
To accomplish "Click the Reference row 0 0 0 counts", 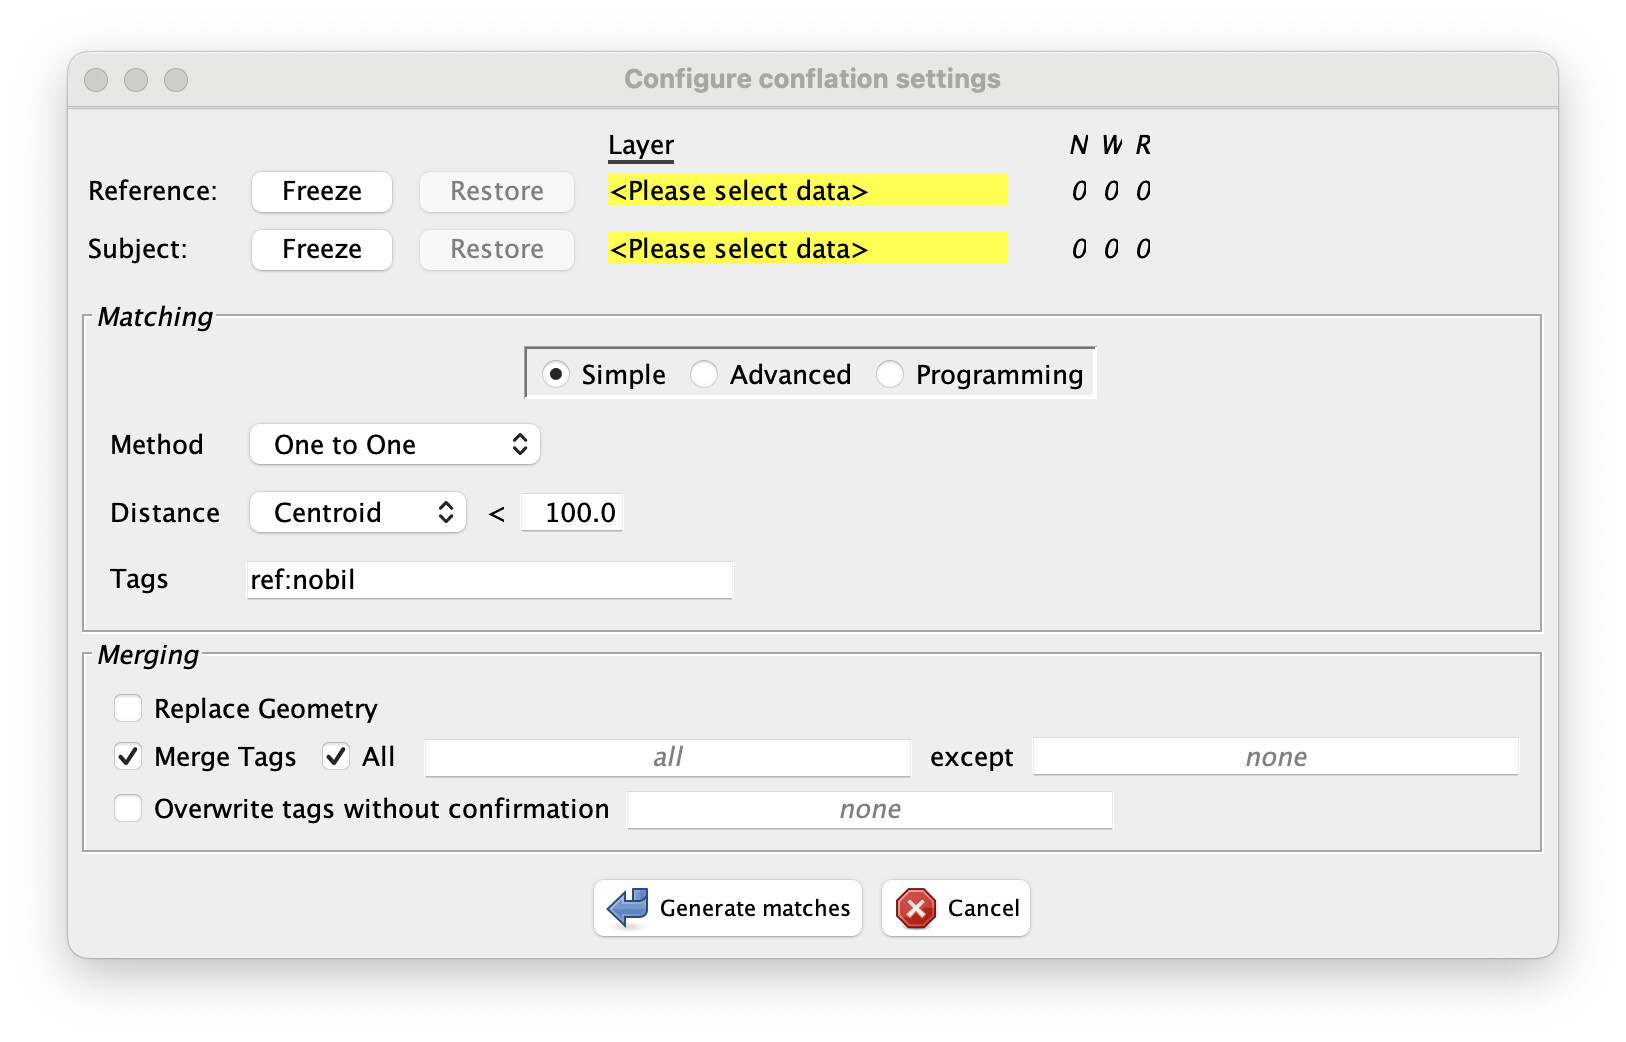I will click(x=1111, y=191).
